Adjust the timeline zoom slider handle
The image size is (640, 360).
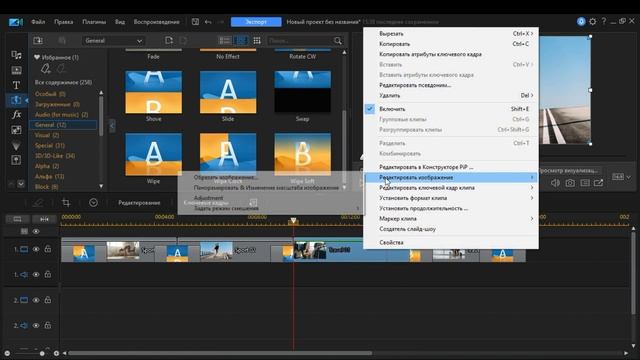(42, 353)
